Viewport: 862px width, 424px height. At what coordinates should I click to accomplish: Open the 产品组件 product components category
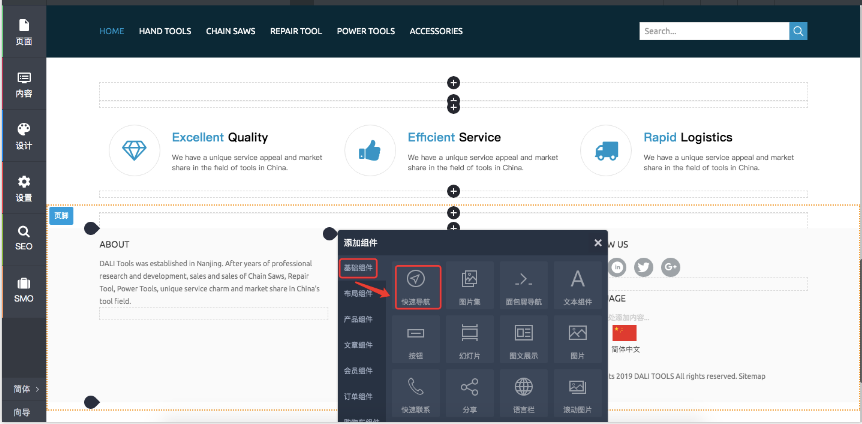click(x=358, y=319)
